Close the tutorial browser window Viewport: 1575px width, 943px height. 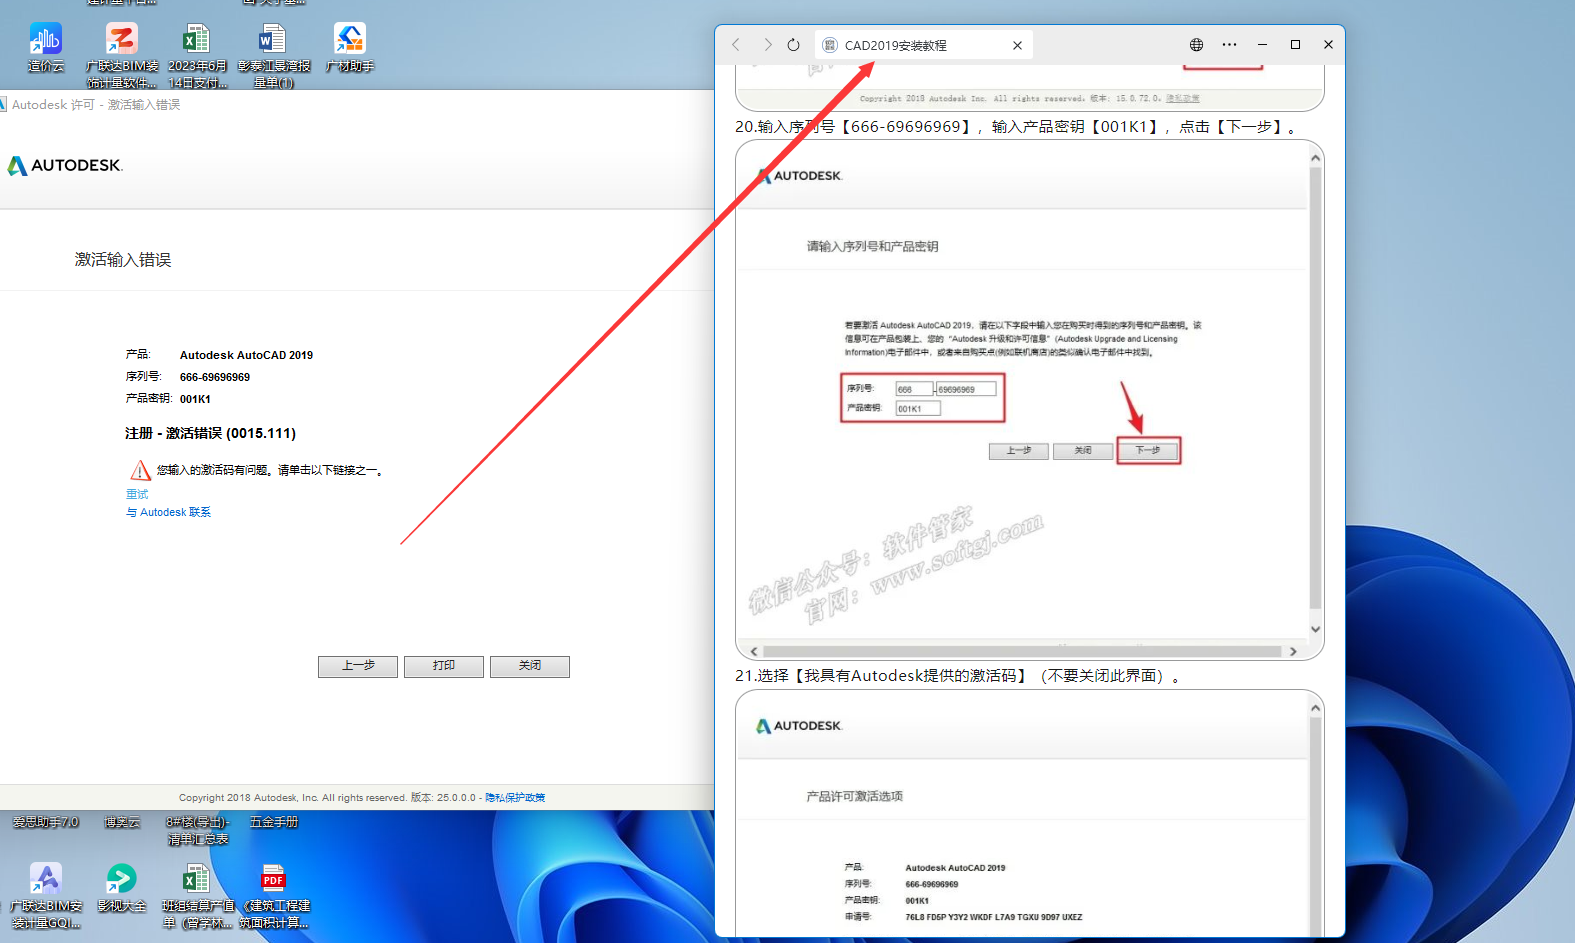(x=1328, y=44)
